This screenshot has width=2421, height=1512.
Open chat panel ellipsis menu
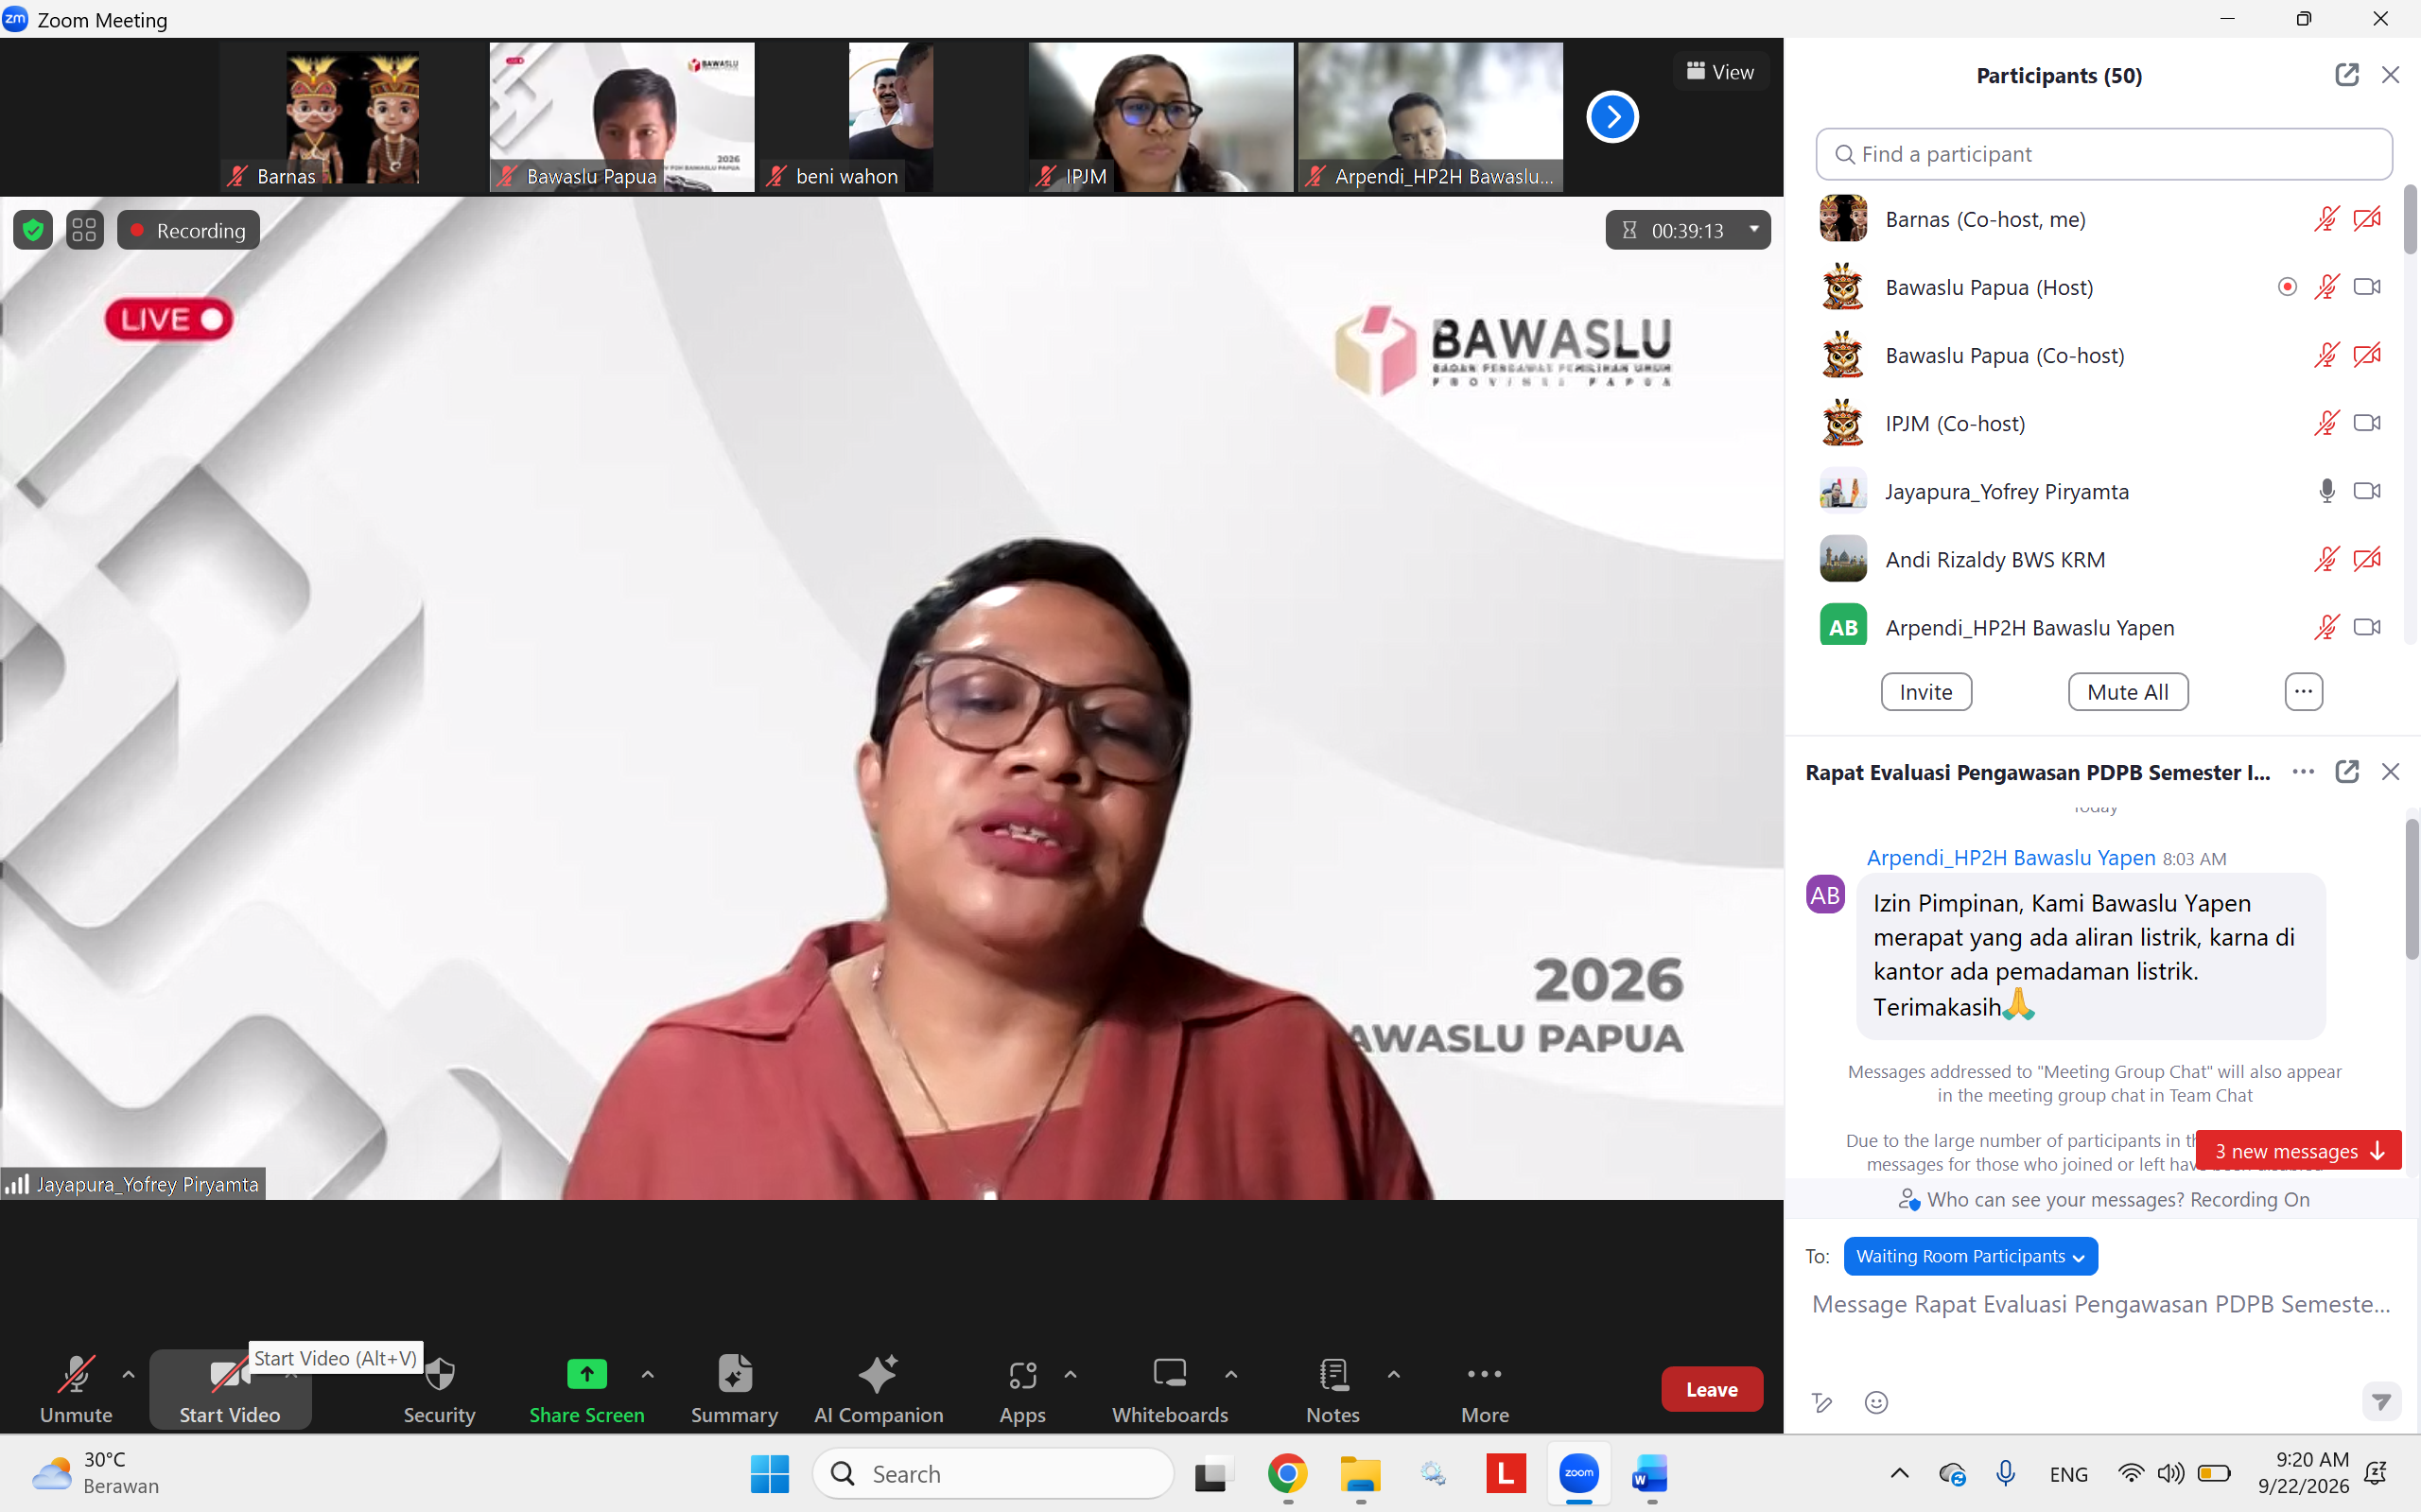coord(2303,771)
